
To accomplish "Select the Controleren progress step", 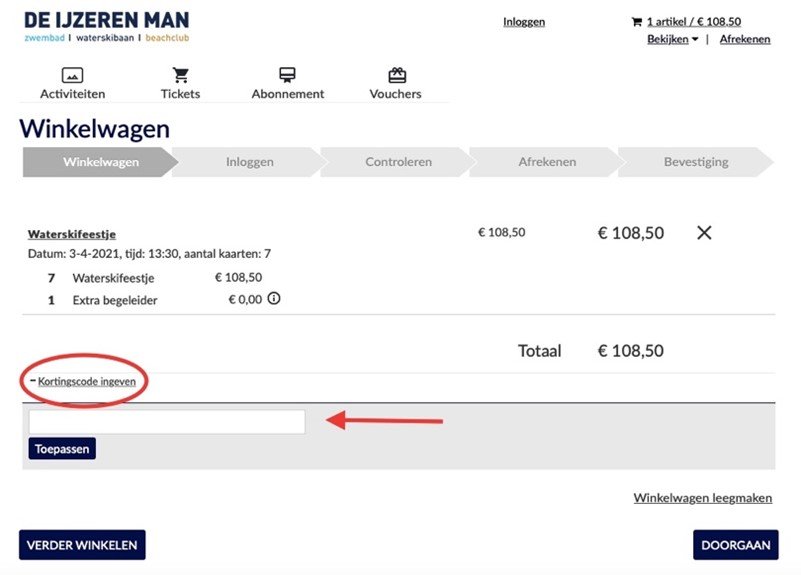I will coord(398,162).
